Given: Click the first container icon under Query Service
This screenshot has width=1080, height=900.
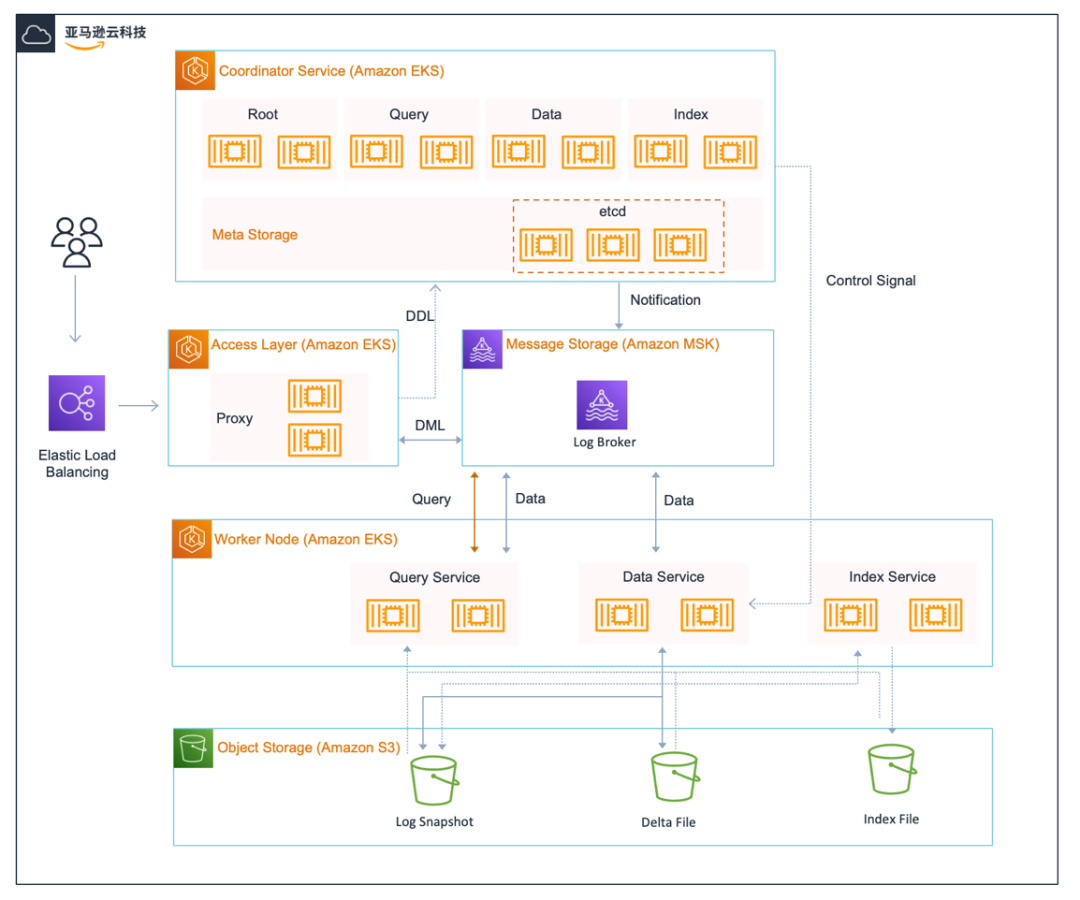Looking at the screenshot, I should 393,616.
